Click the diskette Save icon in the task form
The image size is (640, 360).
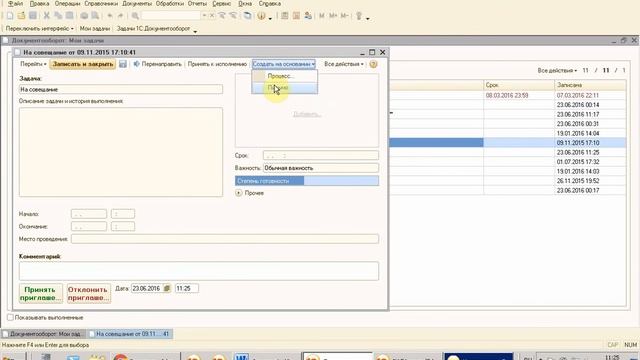pyautogui.click(x=123, y=64)
